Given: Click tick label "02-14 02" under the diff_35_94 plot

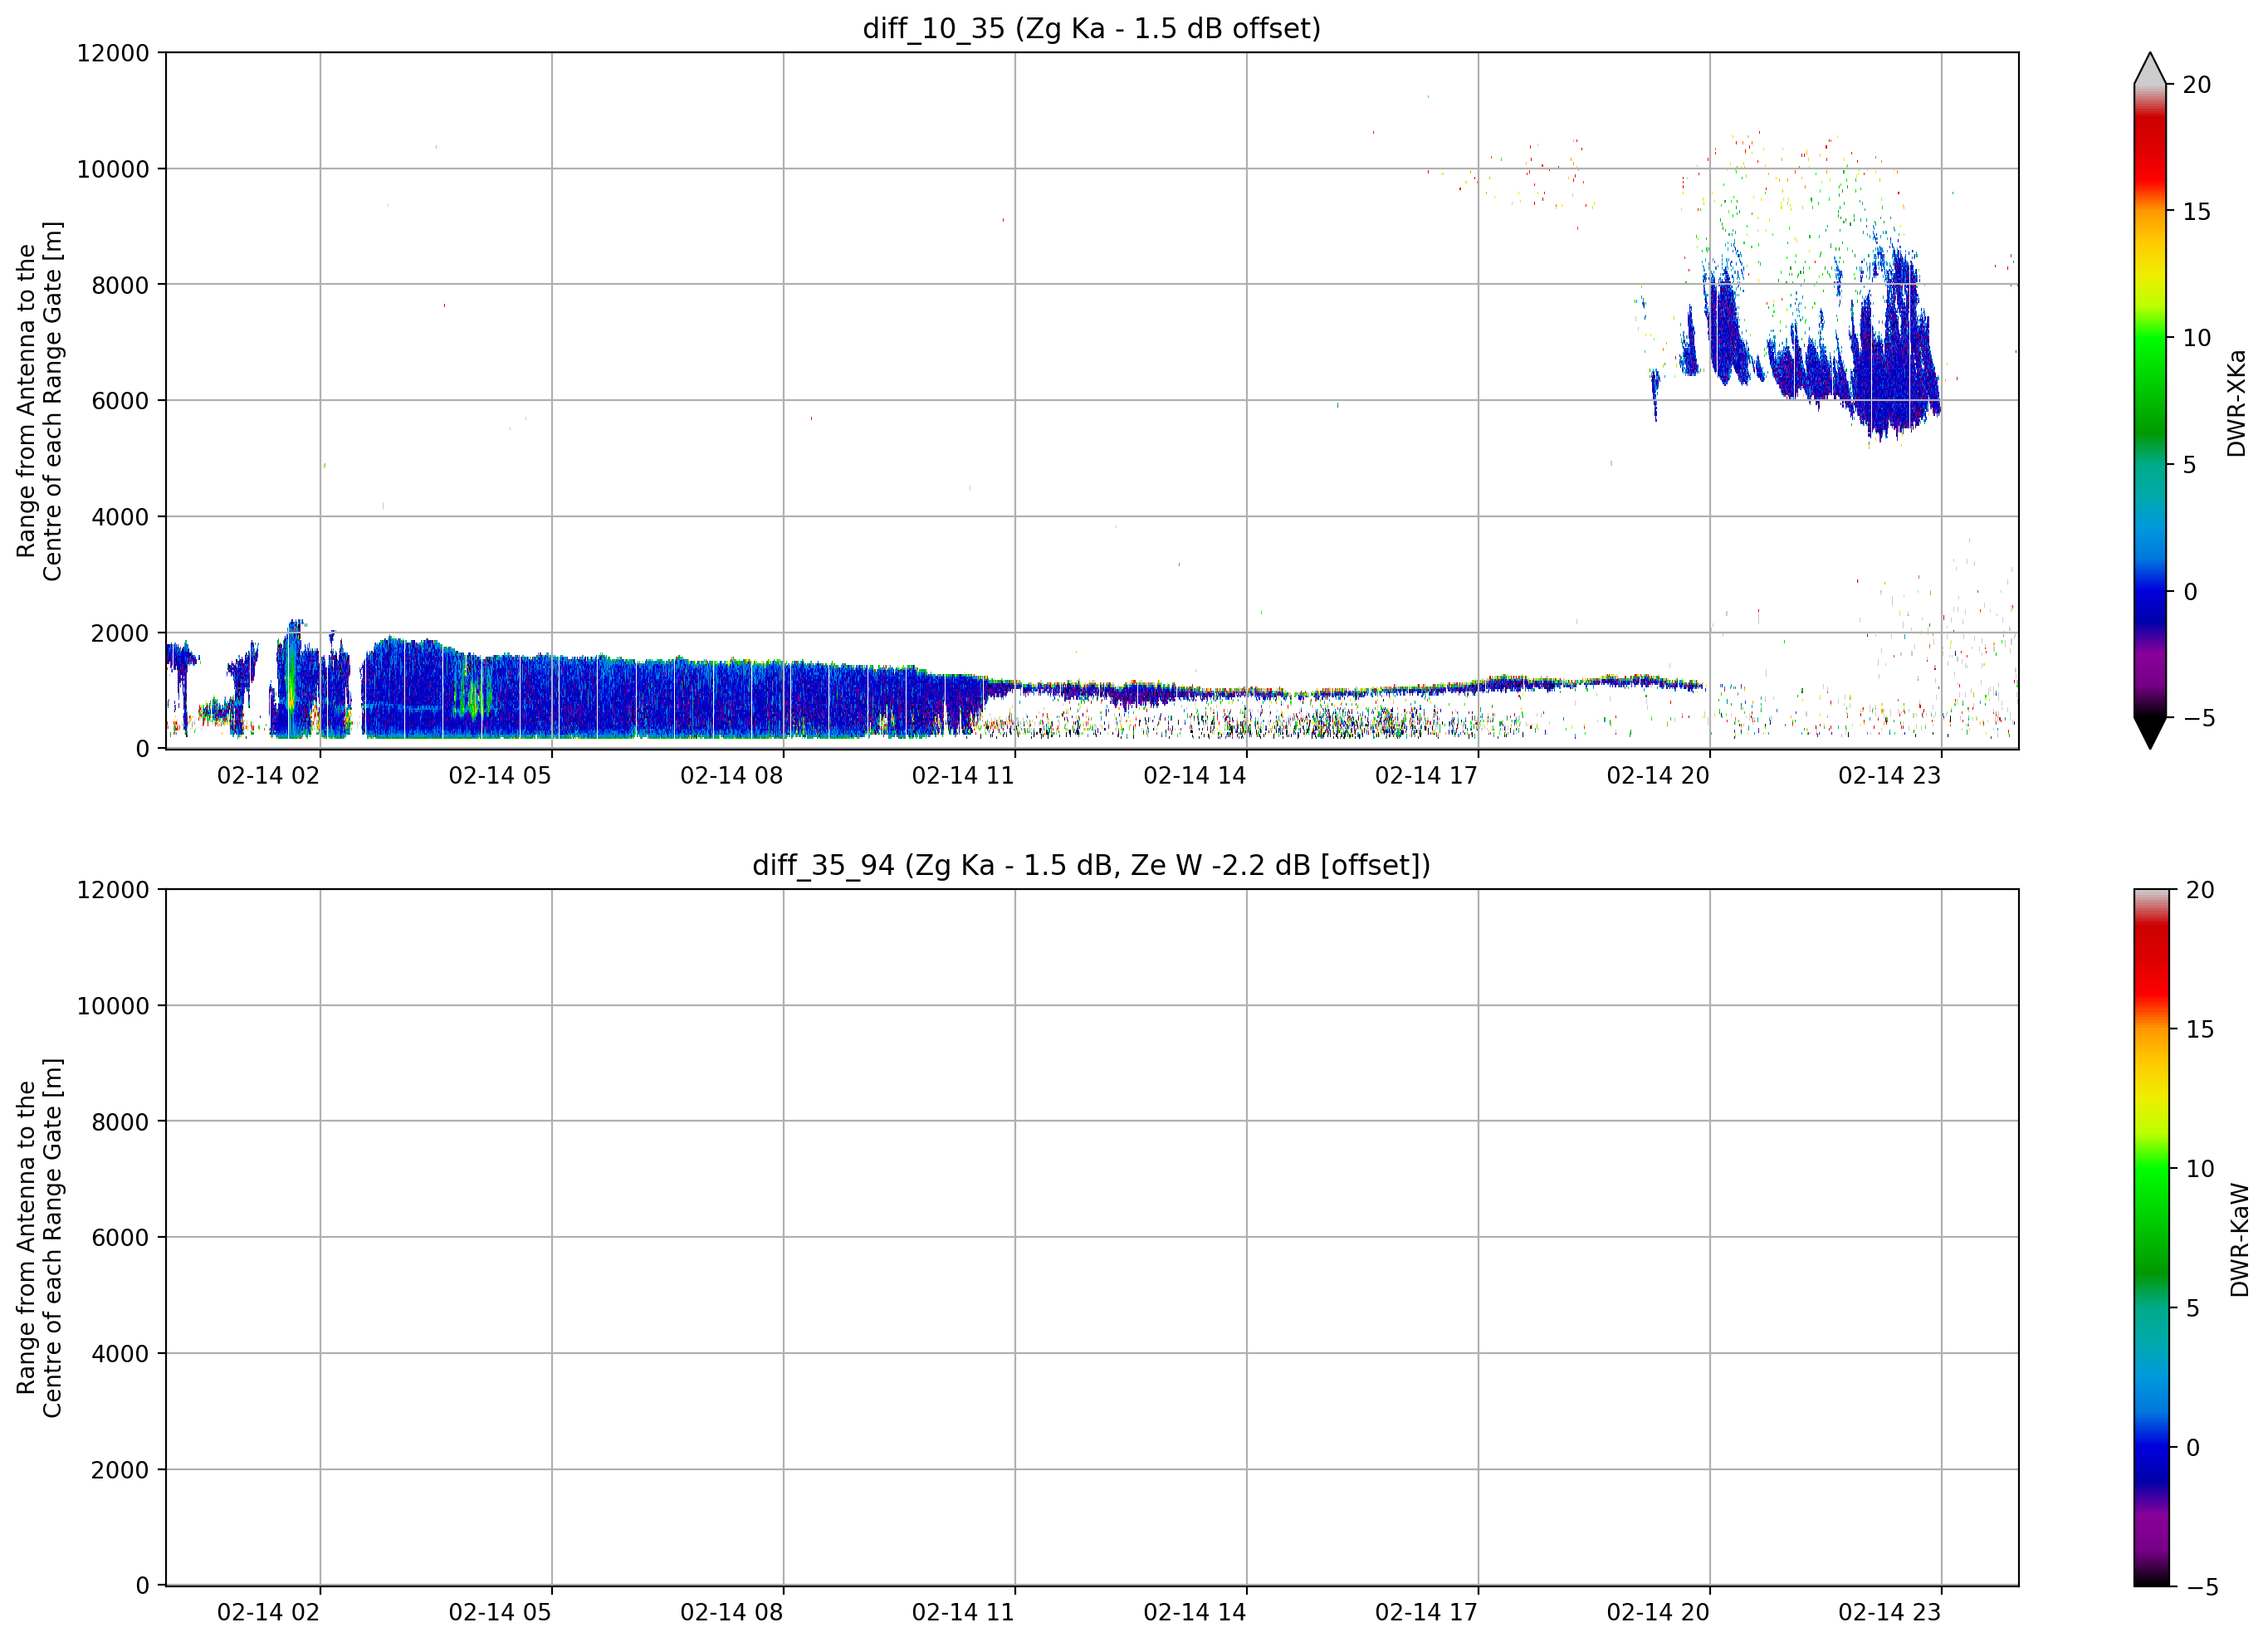Looking at the screenshot, I should click(x=268, y=1612).
